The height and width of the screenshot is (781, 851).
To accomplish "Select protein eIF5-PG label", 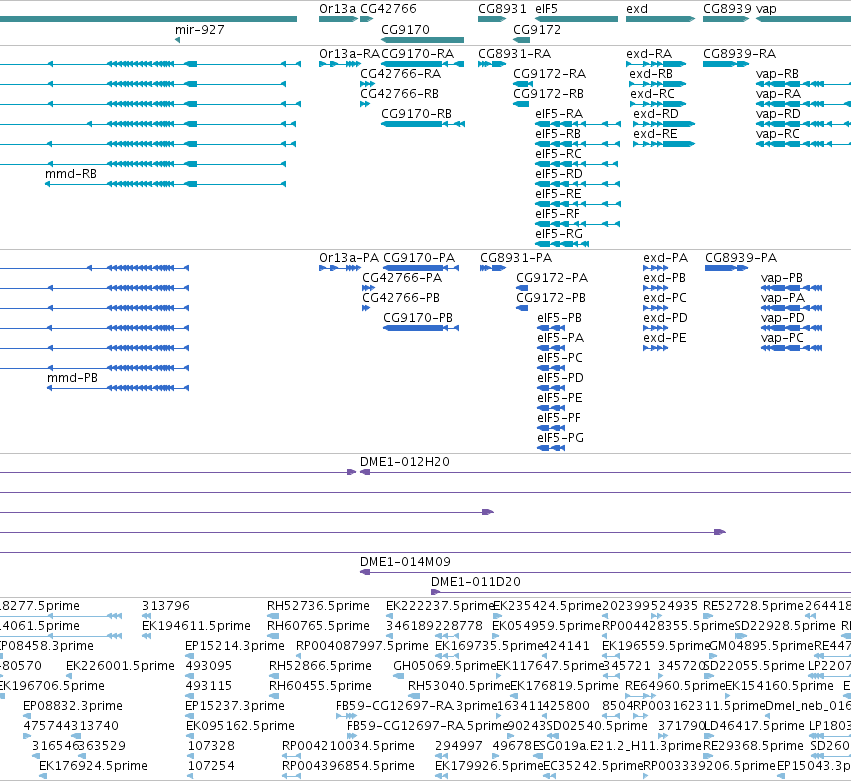I will tap(561, 438).
